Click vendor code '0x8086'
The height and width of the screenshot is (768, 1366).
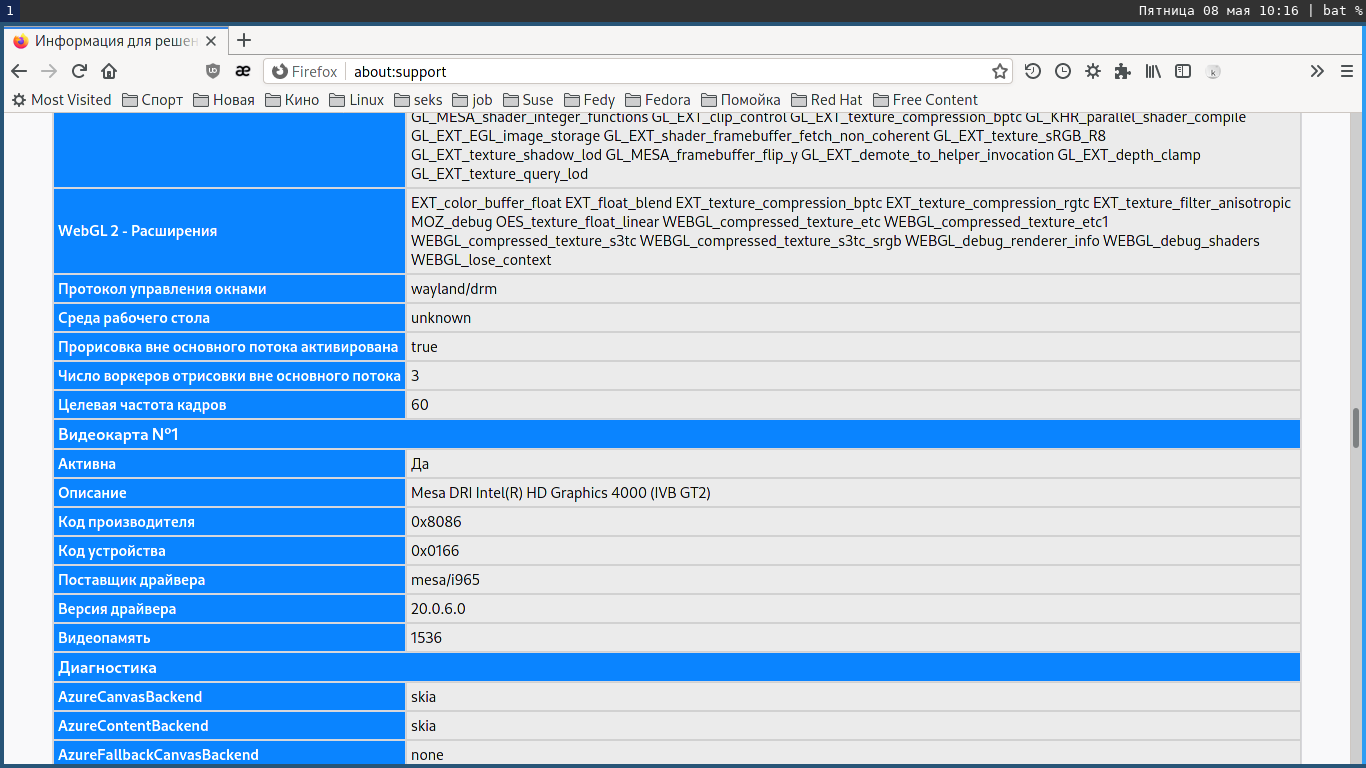(436, 522)
